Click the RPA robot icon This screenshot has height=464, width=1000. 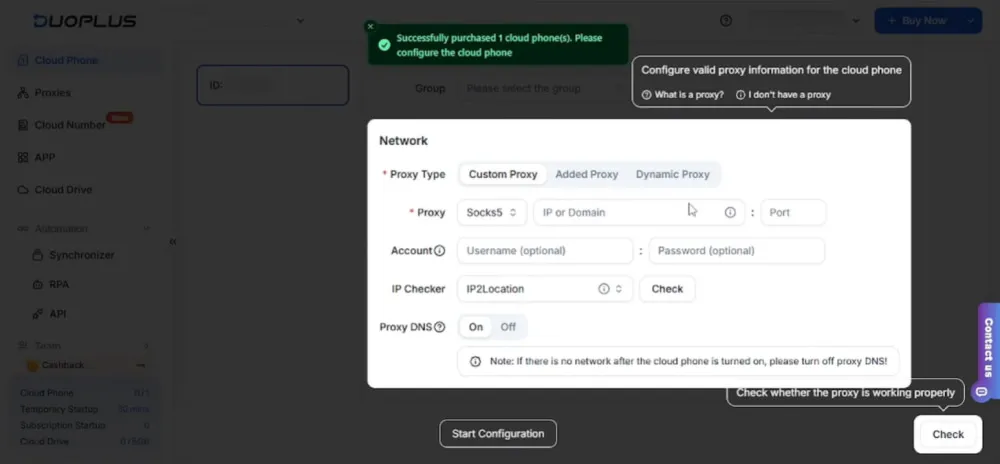click(38, 284)
